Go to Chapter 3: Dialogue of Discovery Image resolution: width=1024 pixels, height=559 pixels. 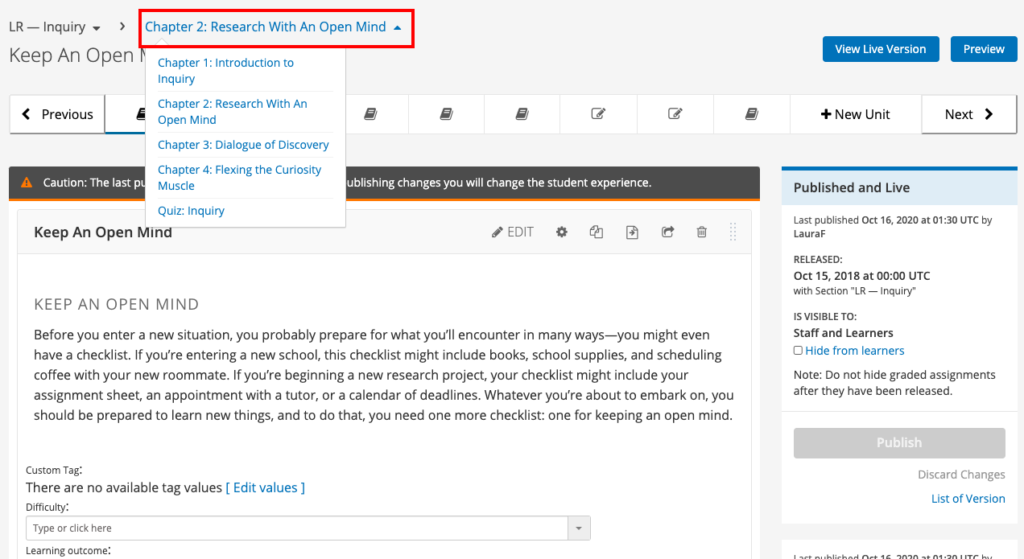[243, 144]
